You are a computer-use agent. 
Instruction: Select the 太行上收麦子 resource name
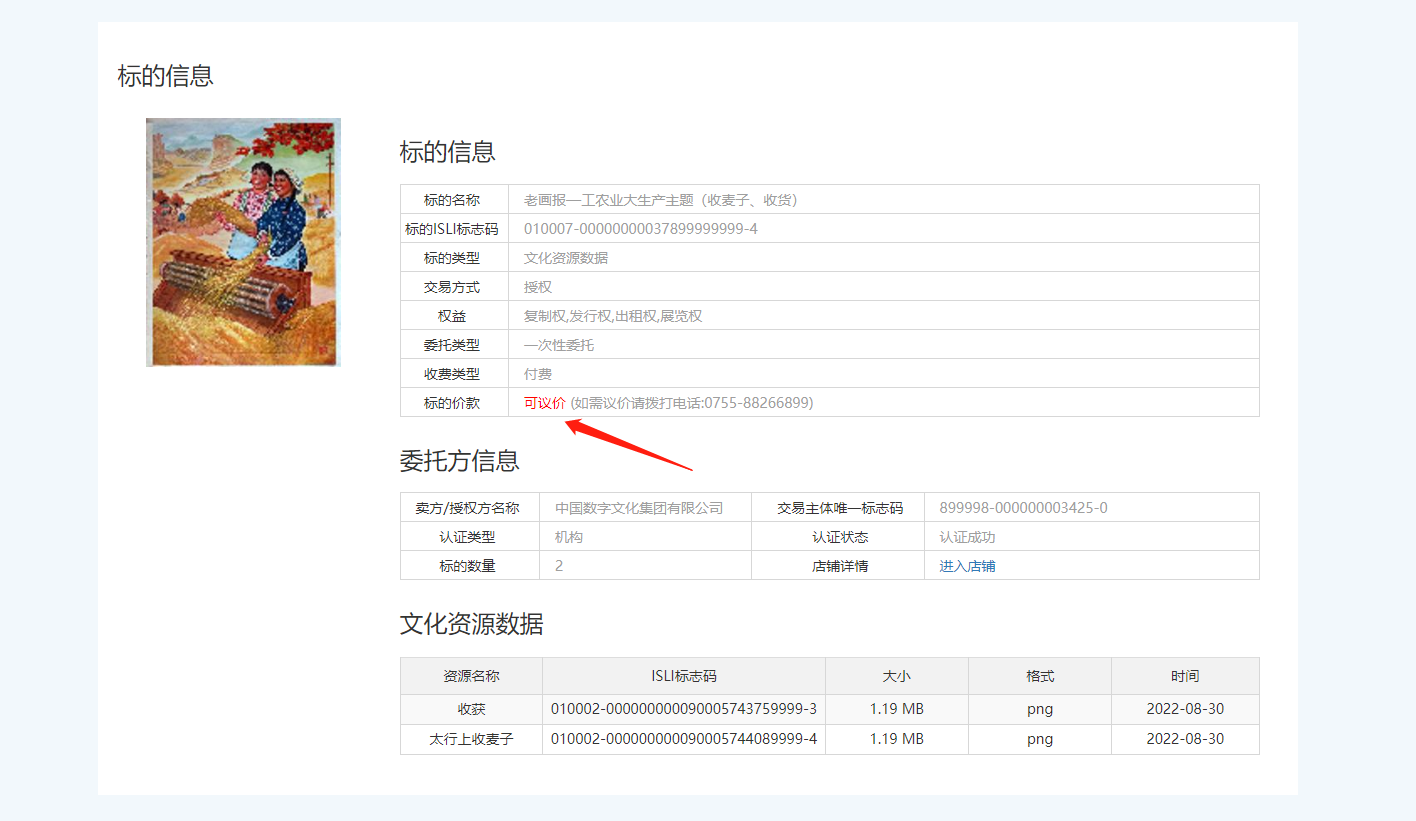click(471, 739)
